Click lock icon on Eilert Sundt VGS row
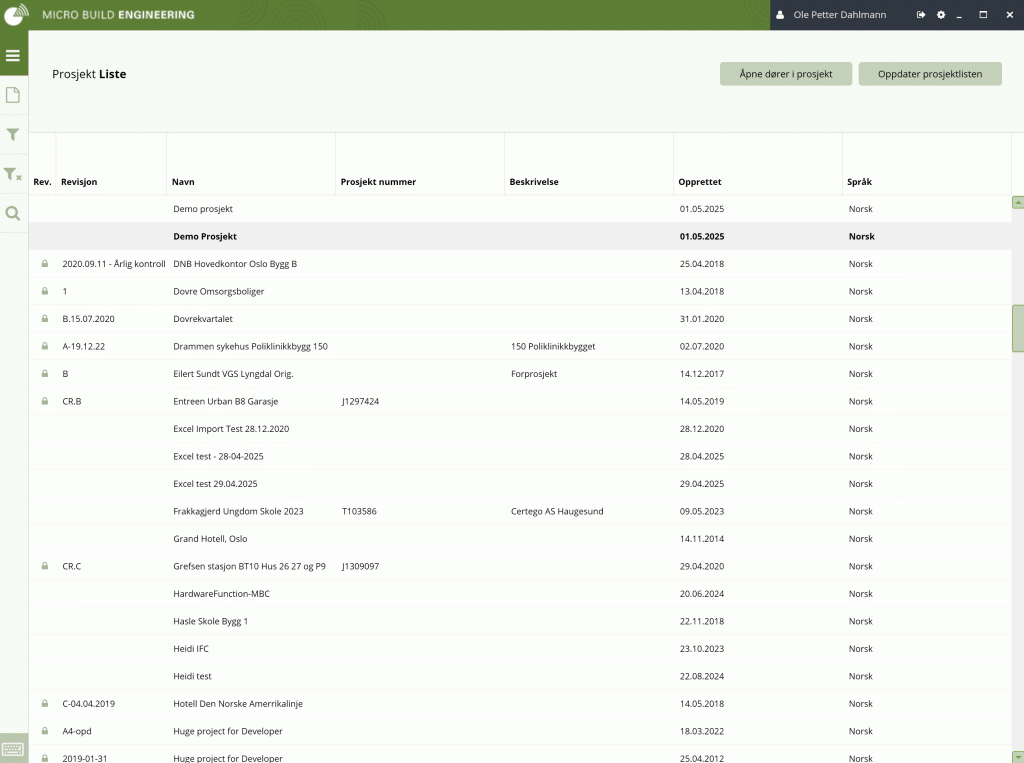The height and width of the screenshot is (763, 1024). tap(44, 374)
